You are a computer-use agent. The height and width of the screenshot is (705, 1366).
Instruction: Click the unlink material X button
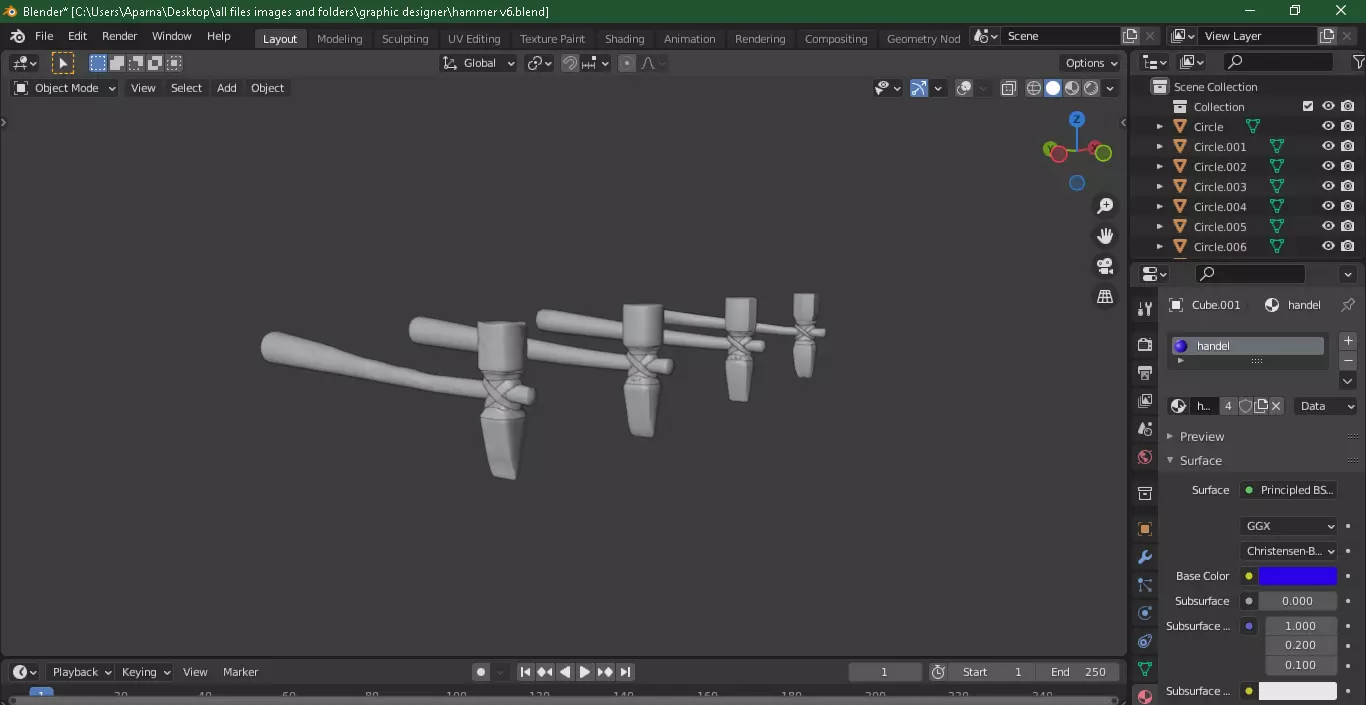[x=1276, y=406]
